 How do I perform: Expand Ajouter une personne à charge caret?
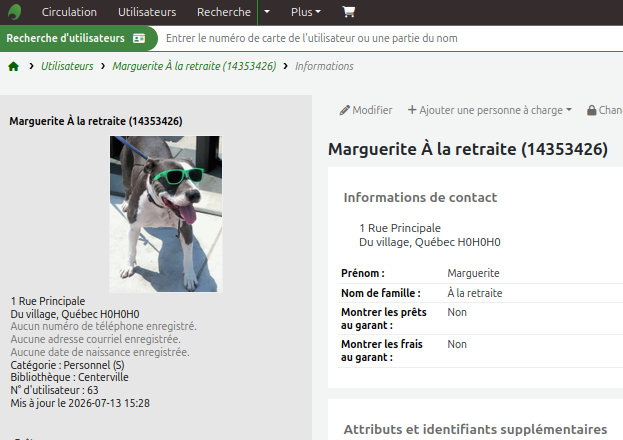click(x=569, y=110)
